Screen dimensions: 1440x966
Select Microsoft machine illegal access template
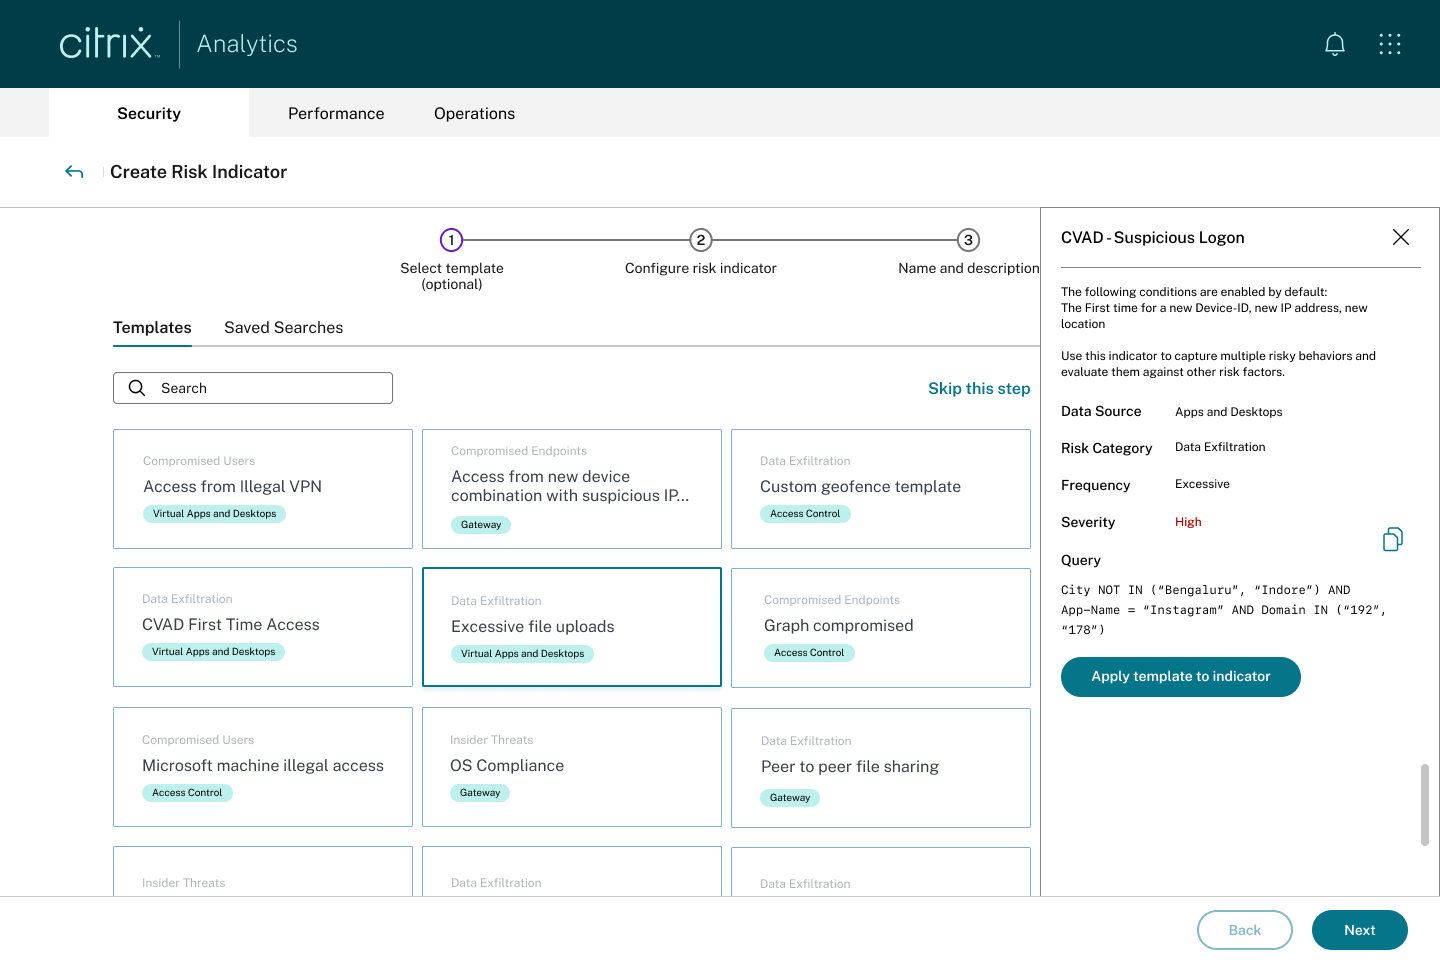pyautogui.click(x=263, y=767)
